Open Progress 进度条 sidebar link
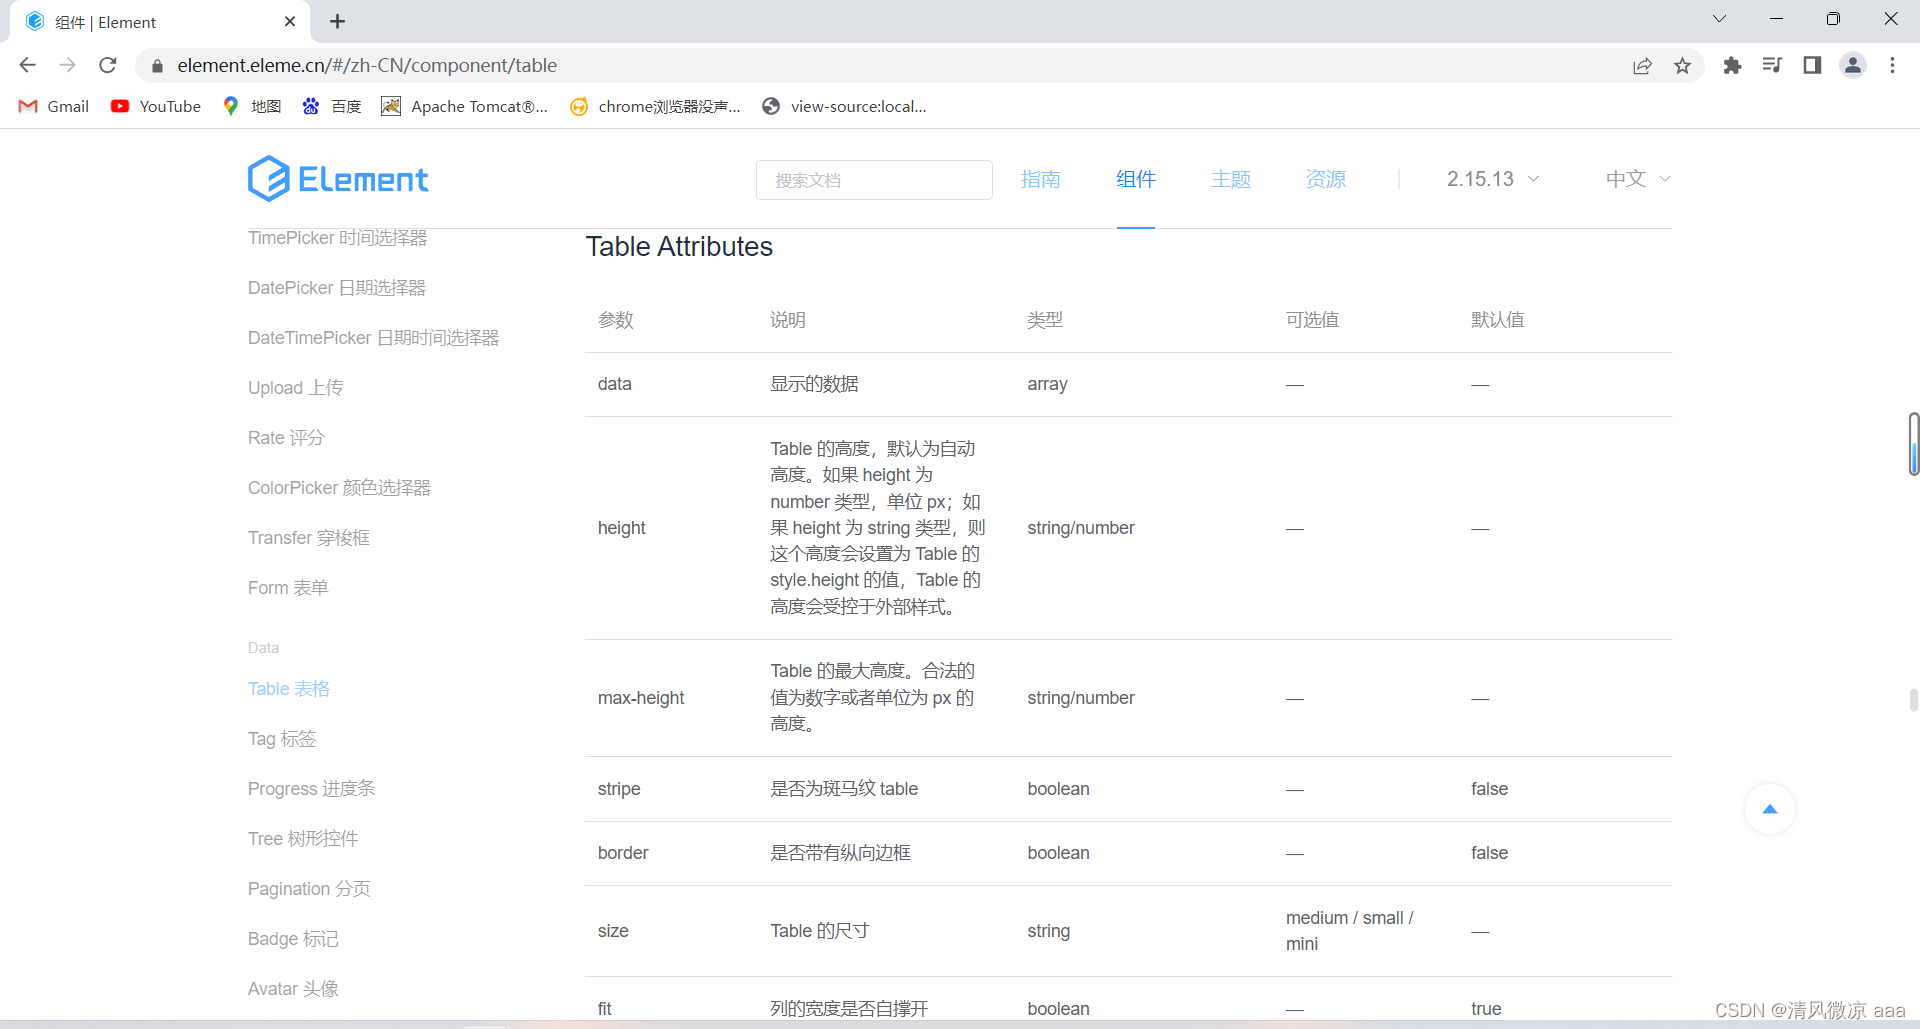1920x1029 pixels. pos(312,789)
